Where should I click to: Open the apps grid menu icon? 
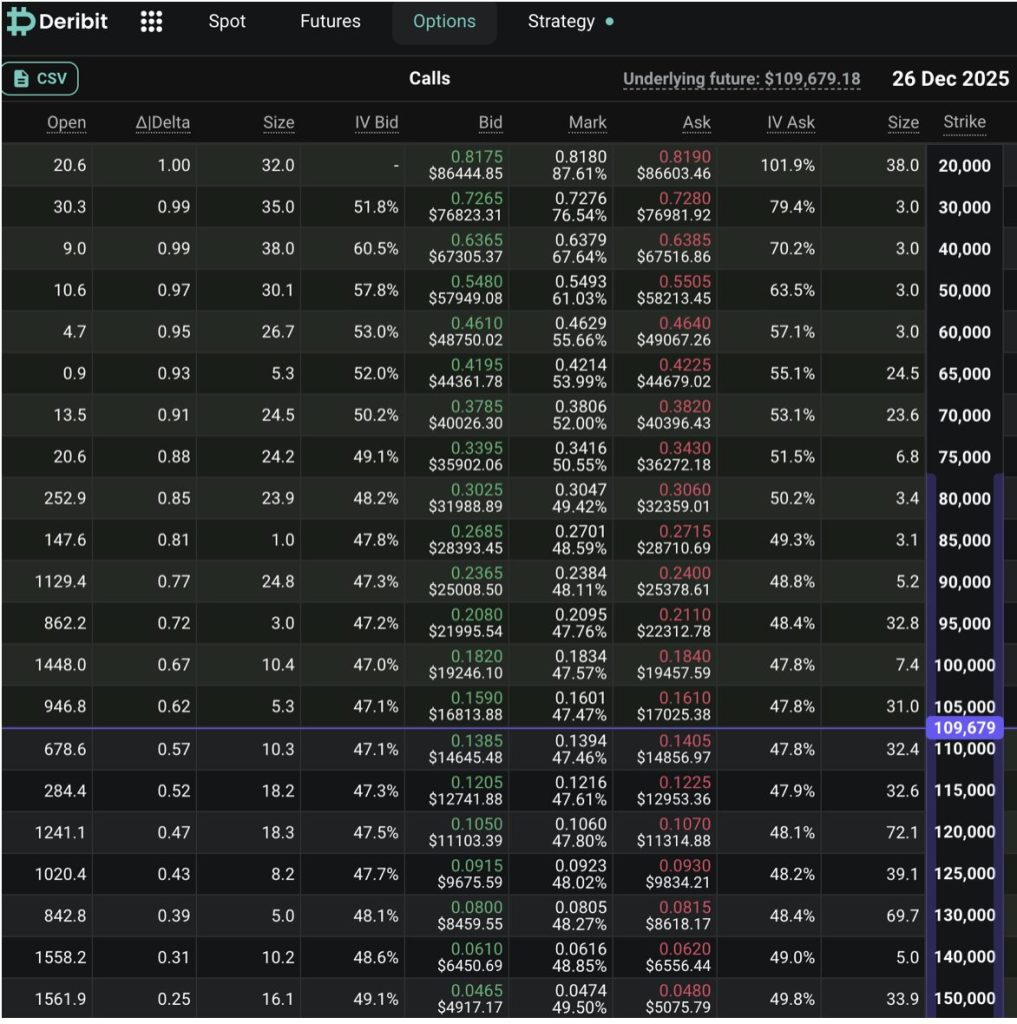tap(151, 22)
